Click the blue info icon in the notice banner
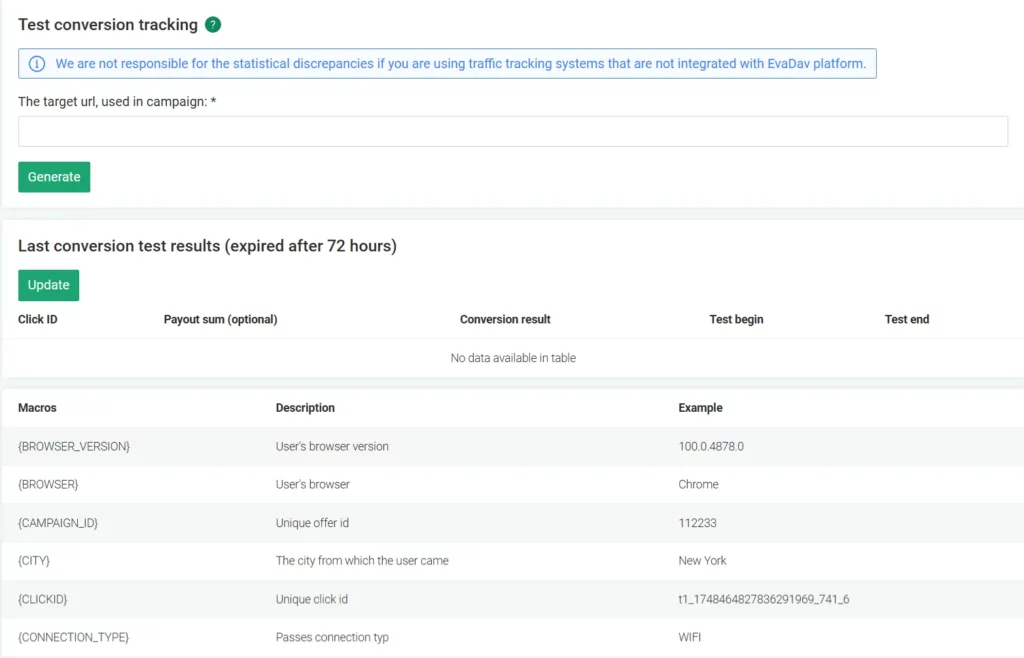The height and width of the screenshot is (658, 1024). pos(38,63)
